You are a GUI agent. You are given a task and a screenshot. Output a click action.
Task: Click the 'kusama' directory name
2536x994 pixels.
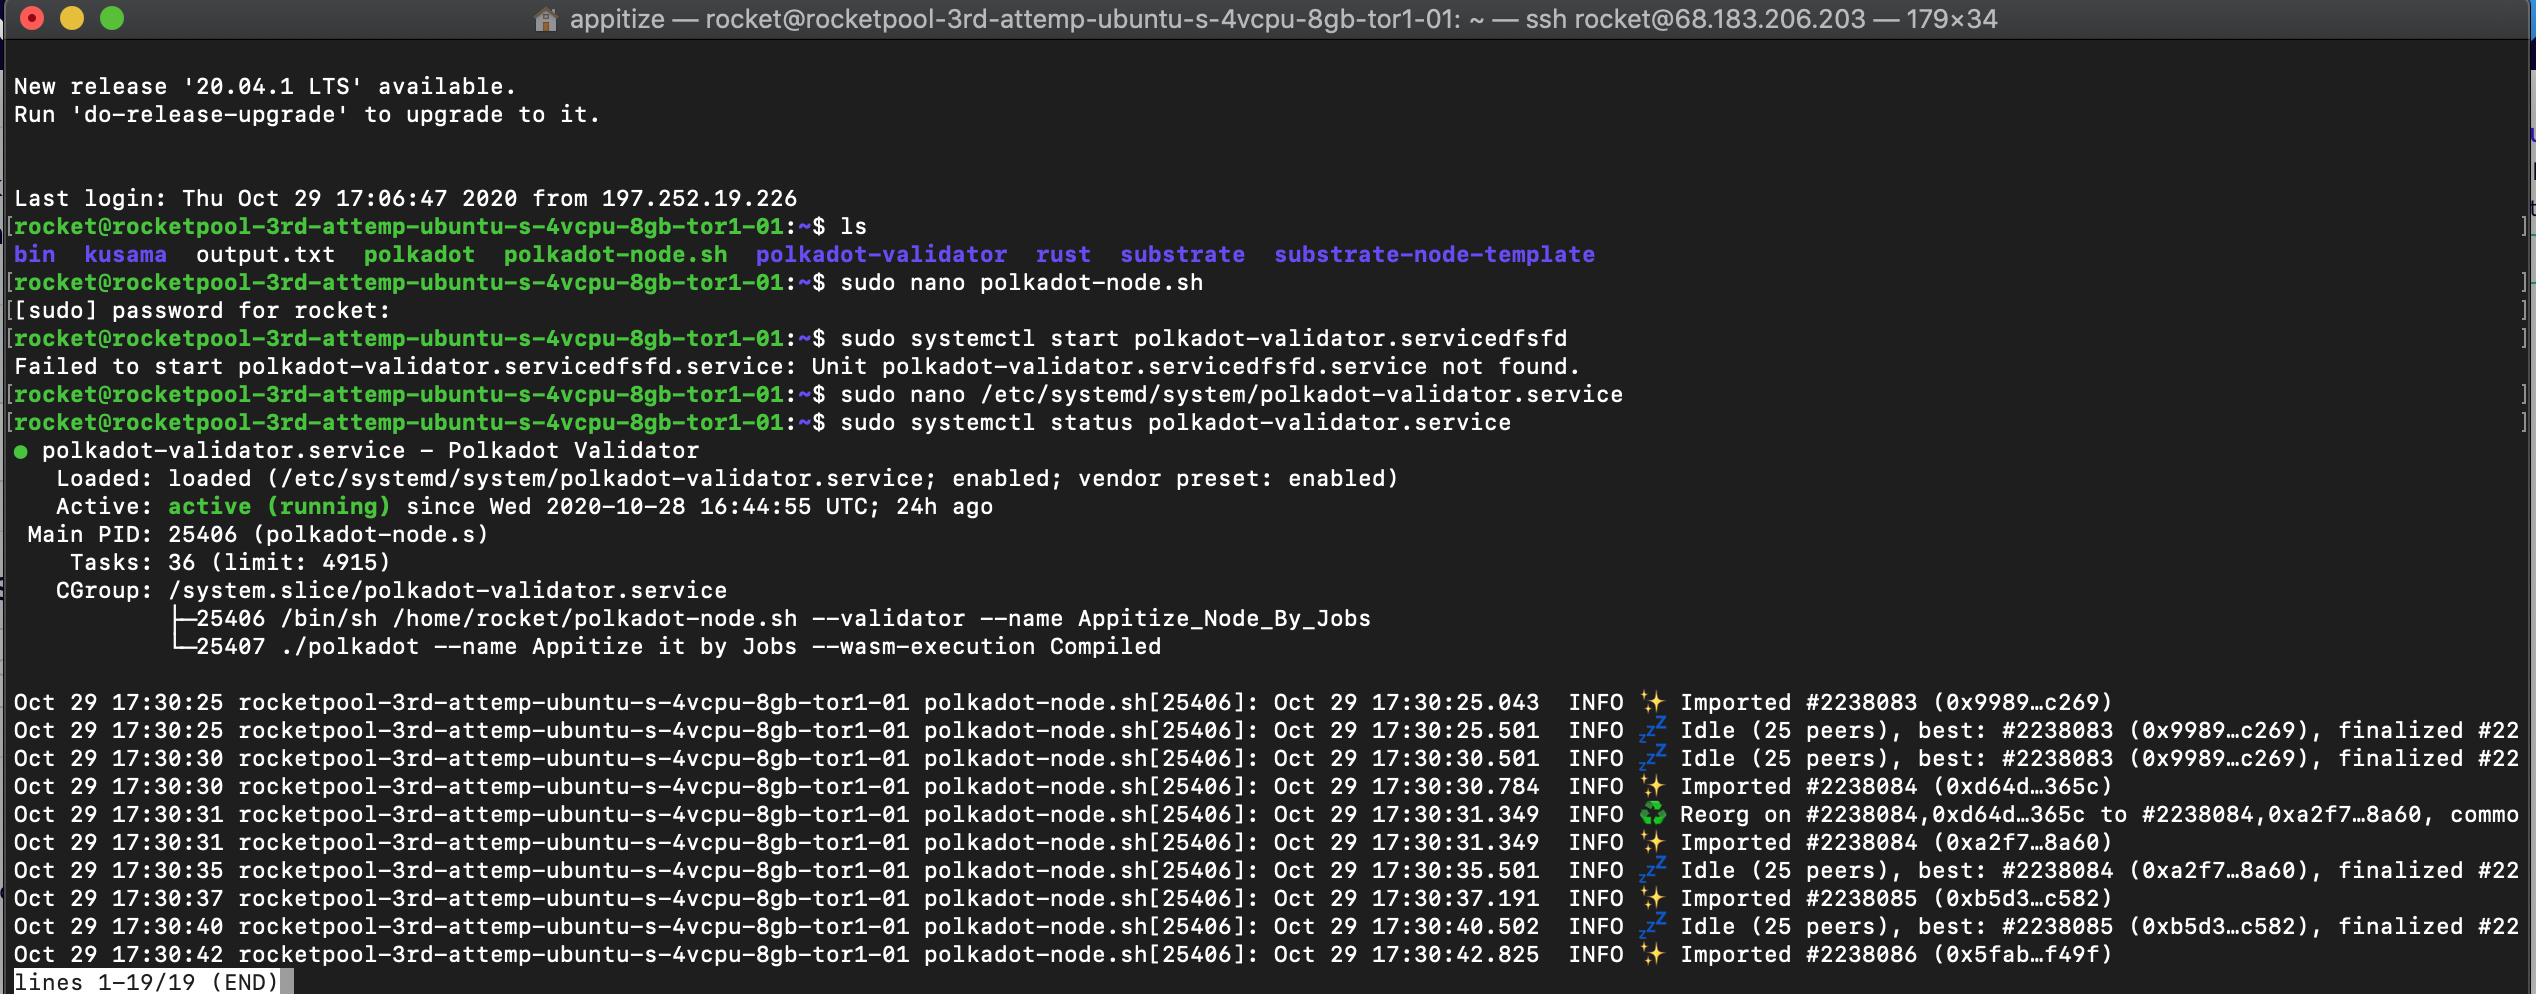pyautogui.click(x=125, y=255)
